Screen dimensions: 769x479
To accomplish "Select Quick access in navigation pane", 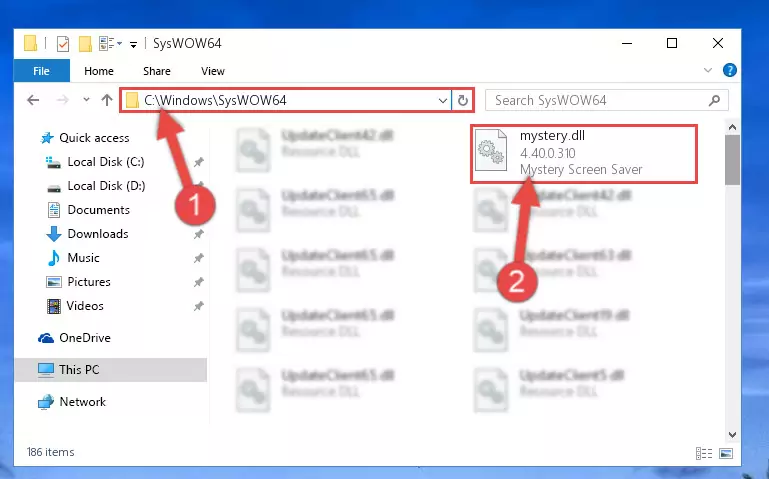I will [x=94, y=138].
